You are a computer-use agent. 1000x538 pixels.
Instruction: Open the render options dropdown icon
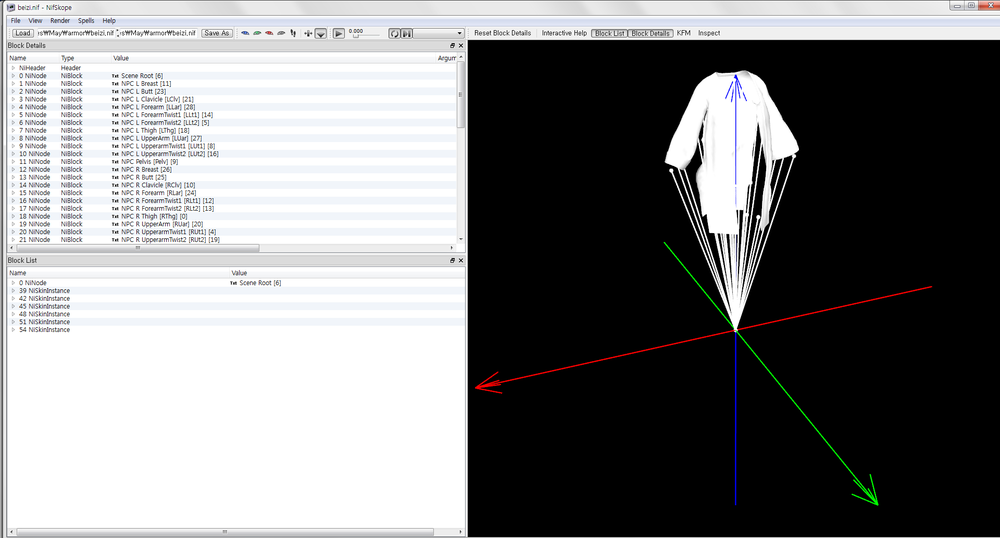tap(321, 33)
